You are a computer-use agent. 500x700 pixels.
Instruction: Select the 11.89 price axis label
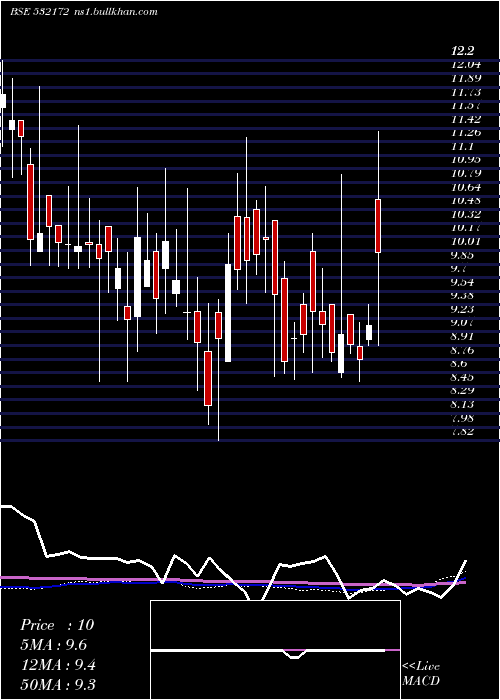click(467, 79)
